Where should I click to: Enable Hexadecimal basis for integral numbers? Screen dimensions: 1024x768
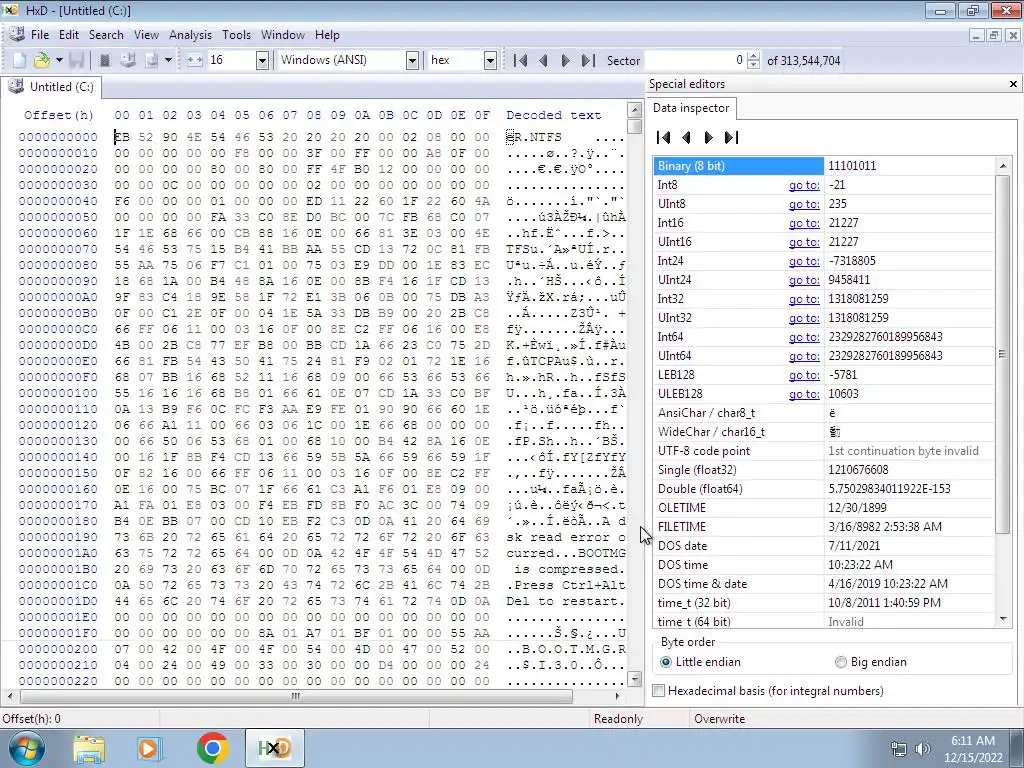[768, 690]
